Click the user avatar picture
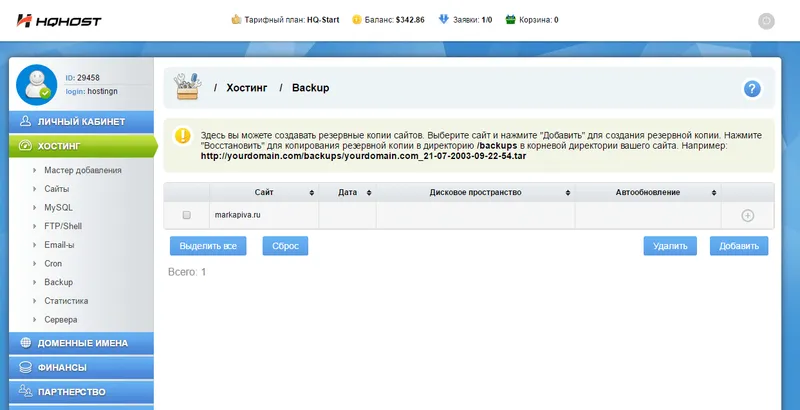Screen dimensions: 800x410 37,85
